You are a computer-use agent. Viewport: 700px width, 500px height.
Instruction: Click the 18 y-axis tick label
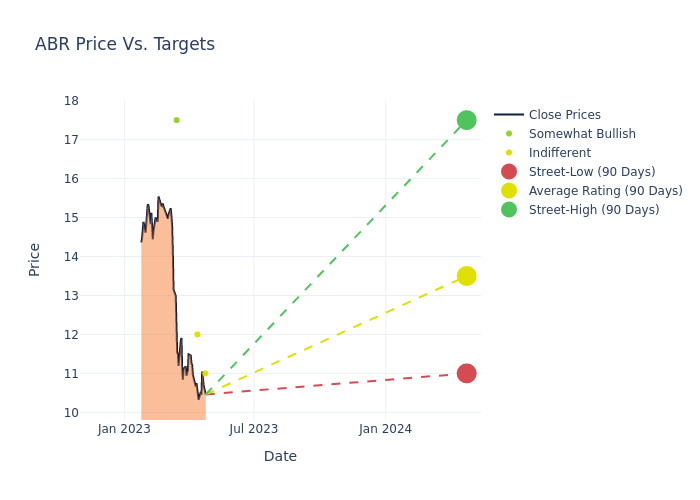point(72,101)
